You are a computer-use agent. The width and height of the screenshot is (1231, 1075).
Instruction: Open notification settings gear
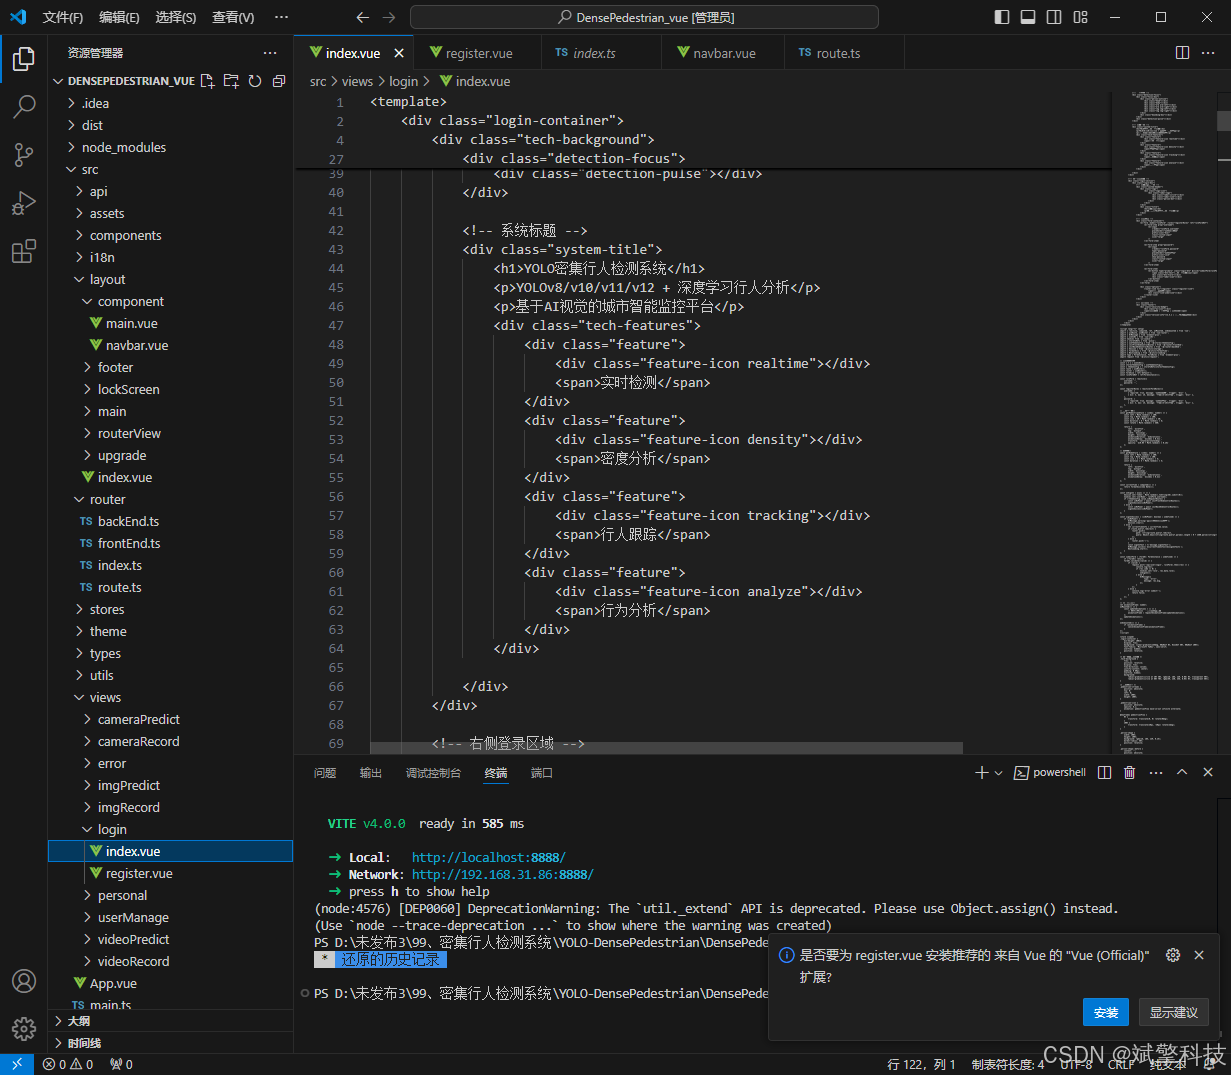(1173, 955)
